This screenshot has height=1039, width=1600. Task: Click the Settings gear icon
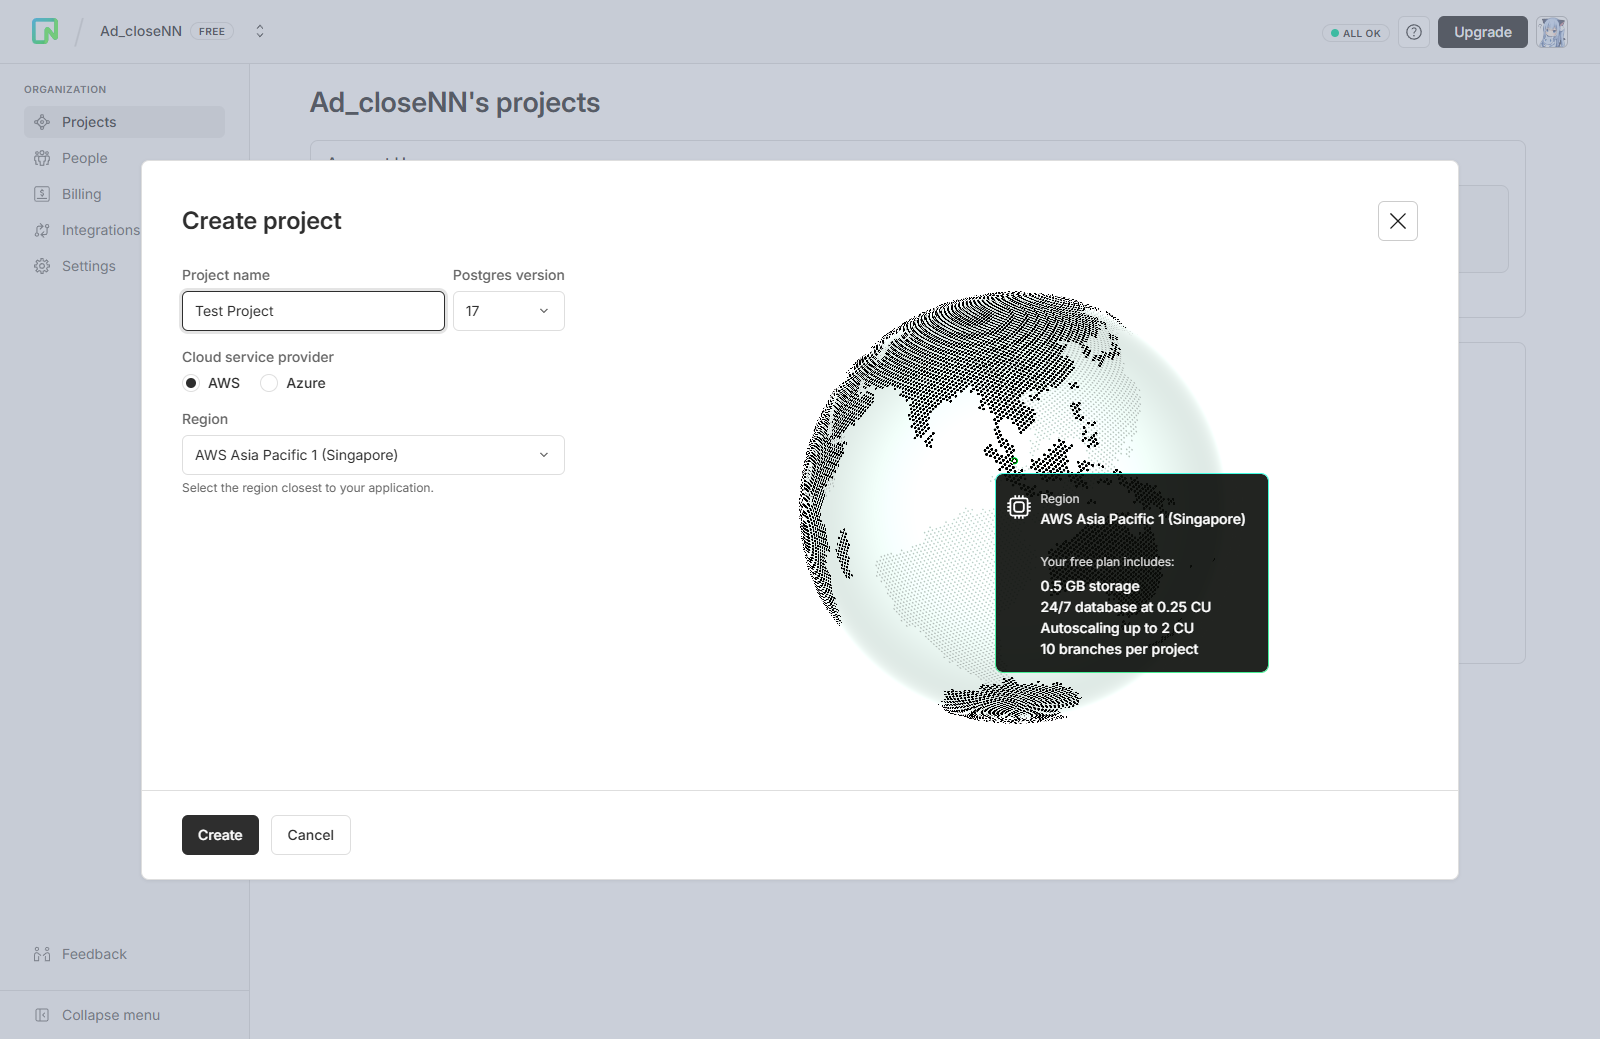click(x=42, y=266)
